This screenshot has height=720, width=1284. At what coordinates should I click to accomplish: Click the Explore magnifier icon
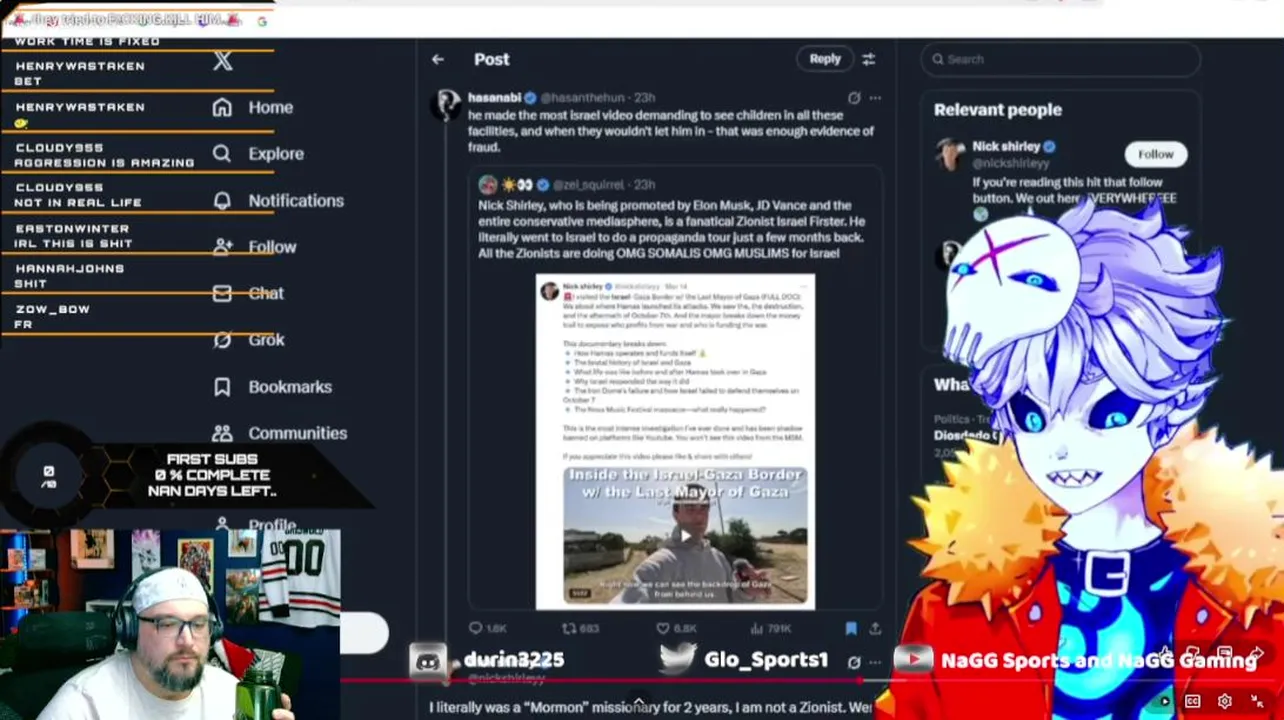[x=222, y=153]
